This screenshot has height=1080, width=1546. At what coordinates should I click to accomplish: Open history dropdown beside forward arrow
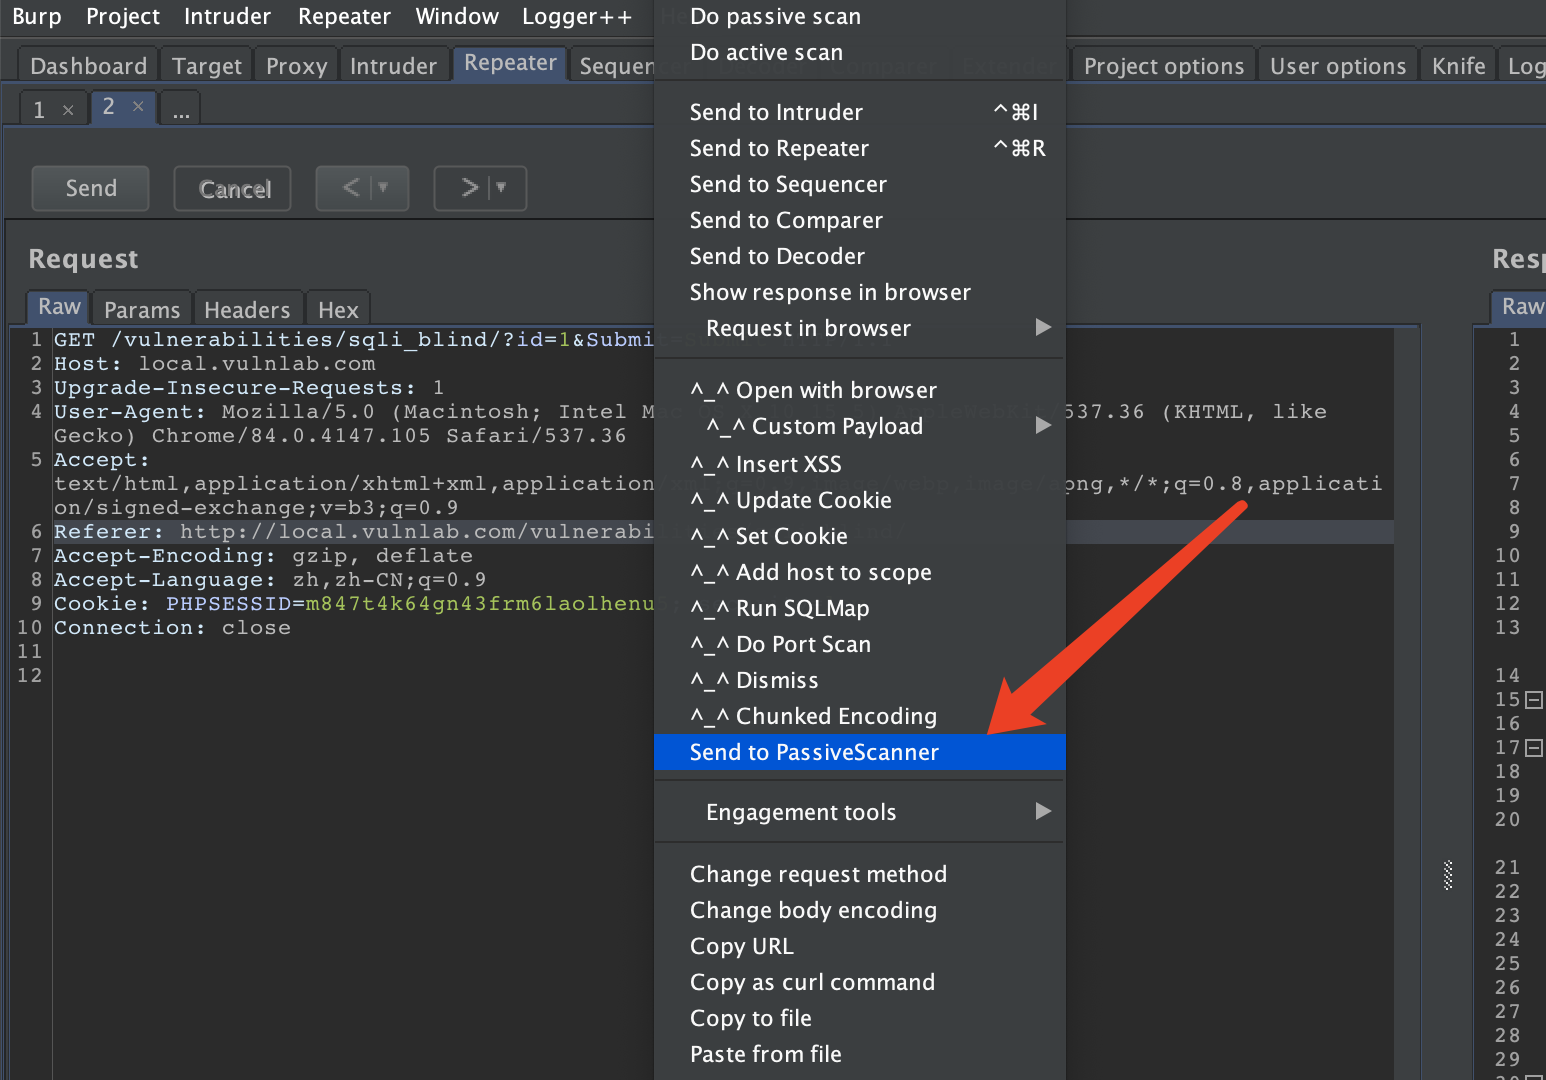pos(501,187)
